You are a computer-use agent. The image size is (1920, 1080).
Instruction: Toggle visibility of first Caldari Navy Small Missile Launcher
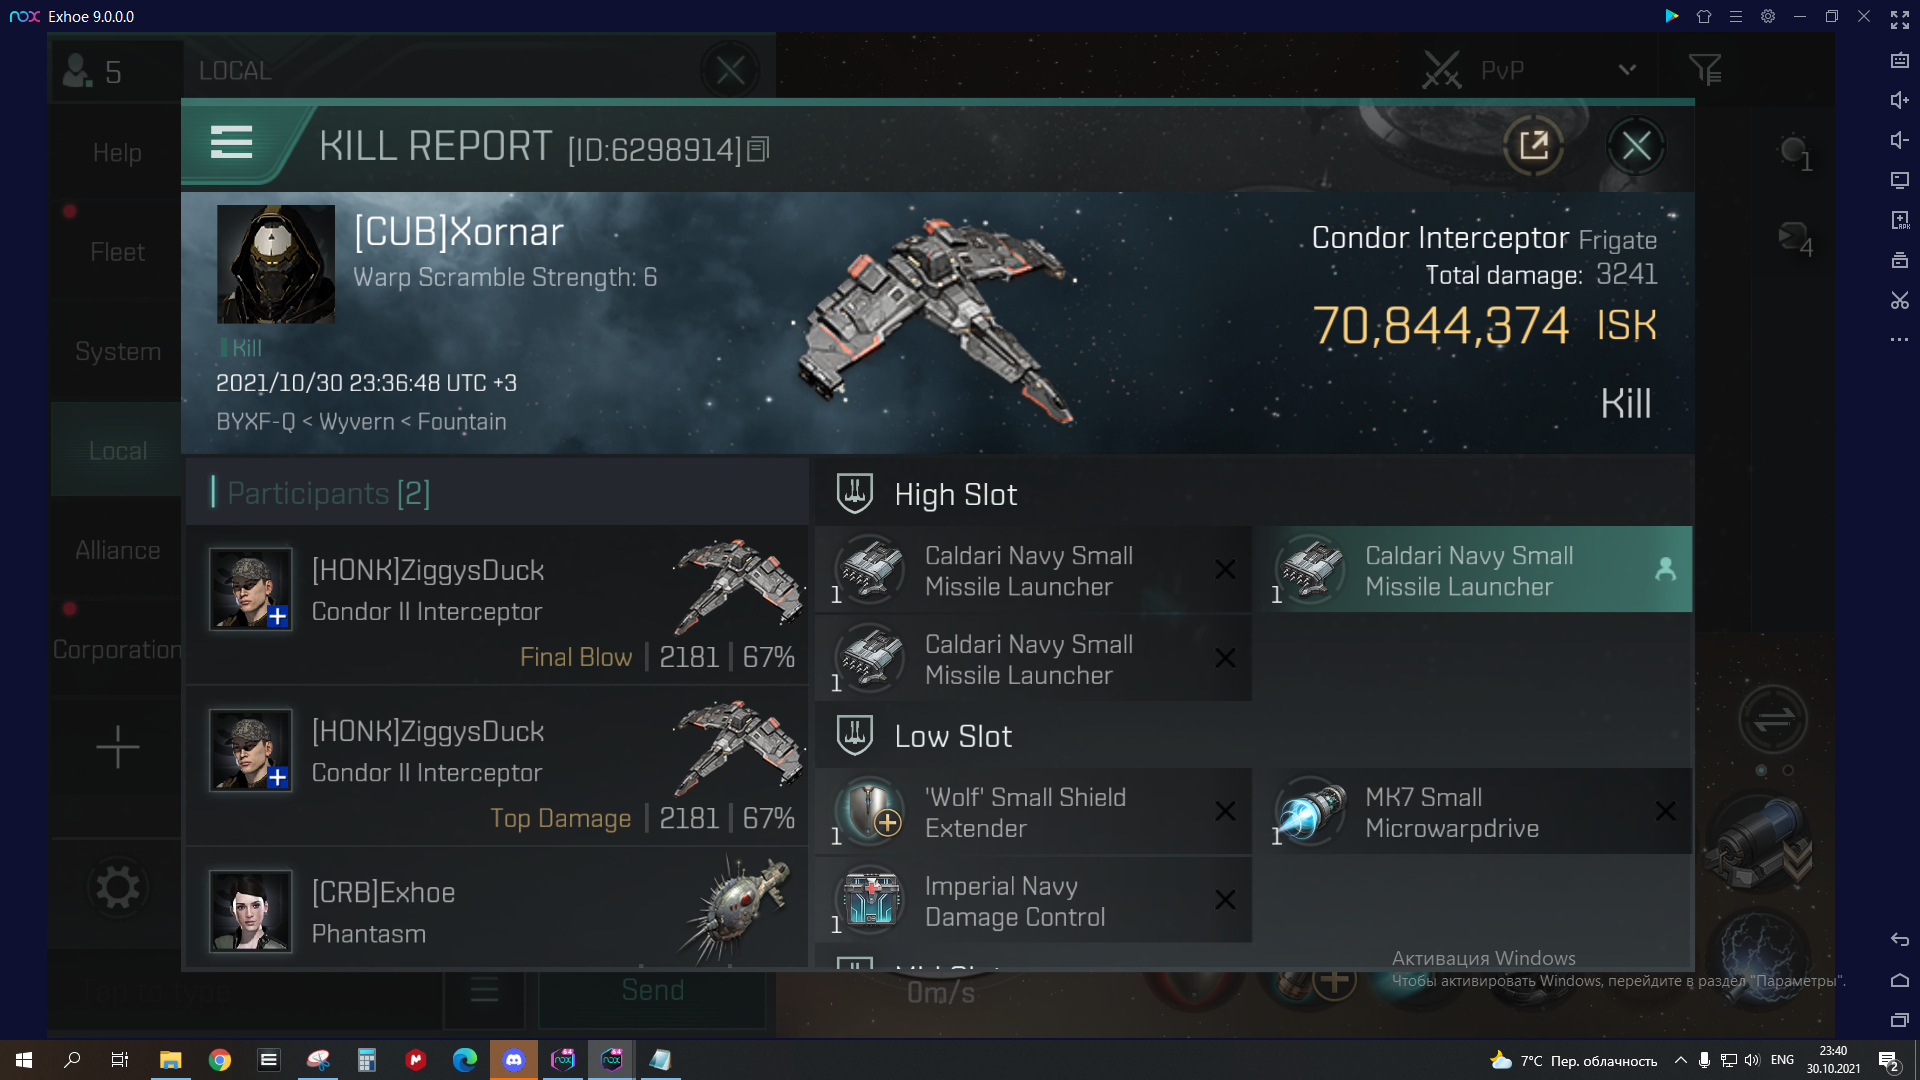[x=1225, y=570]
